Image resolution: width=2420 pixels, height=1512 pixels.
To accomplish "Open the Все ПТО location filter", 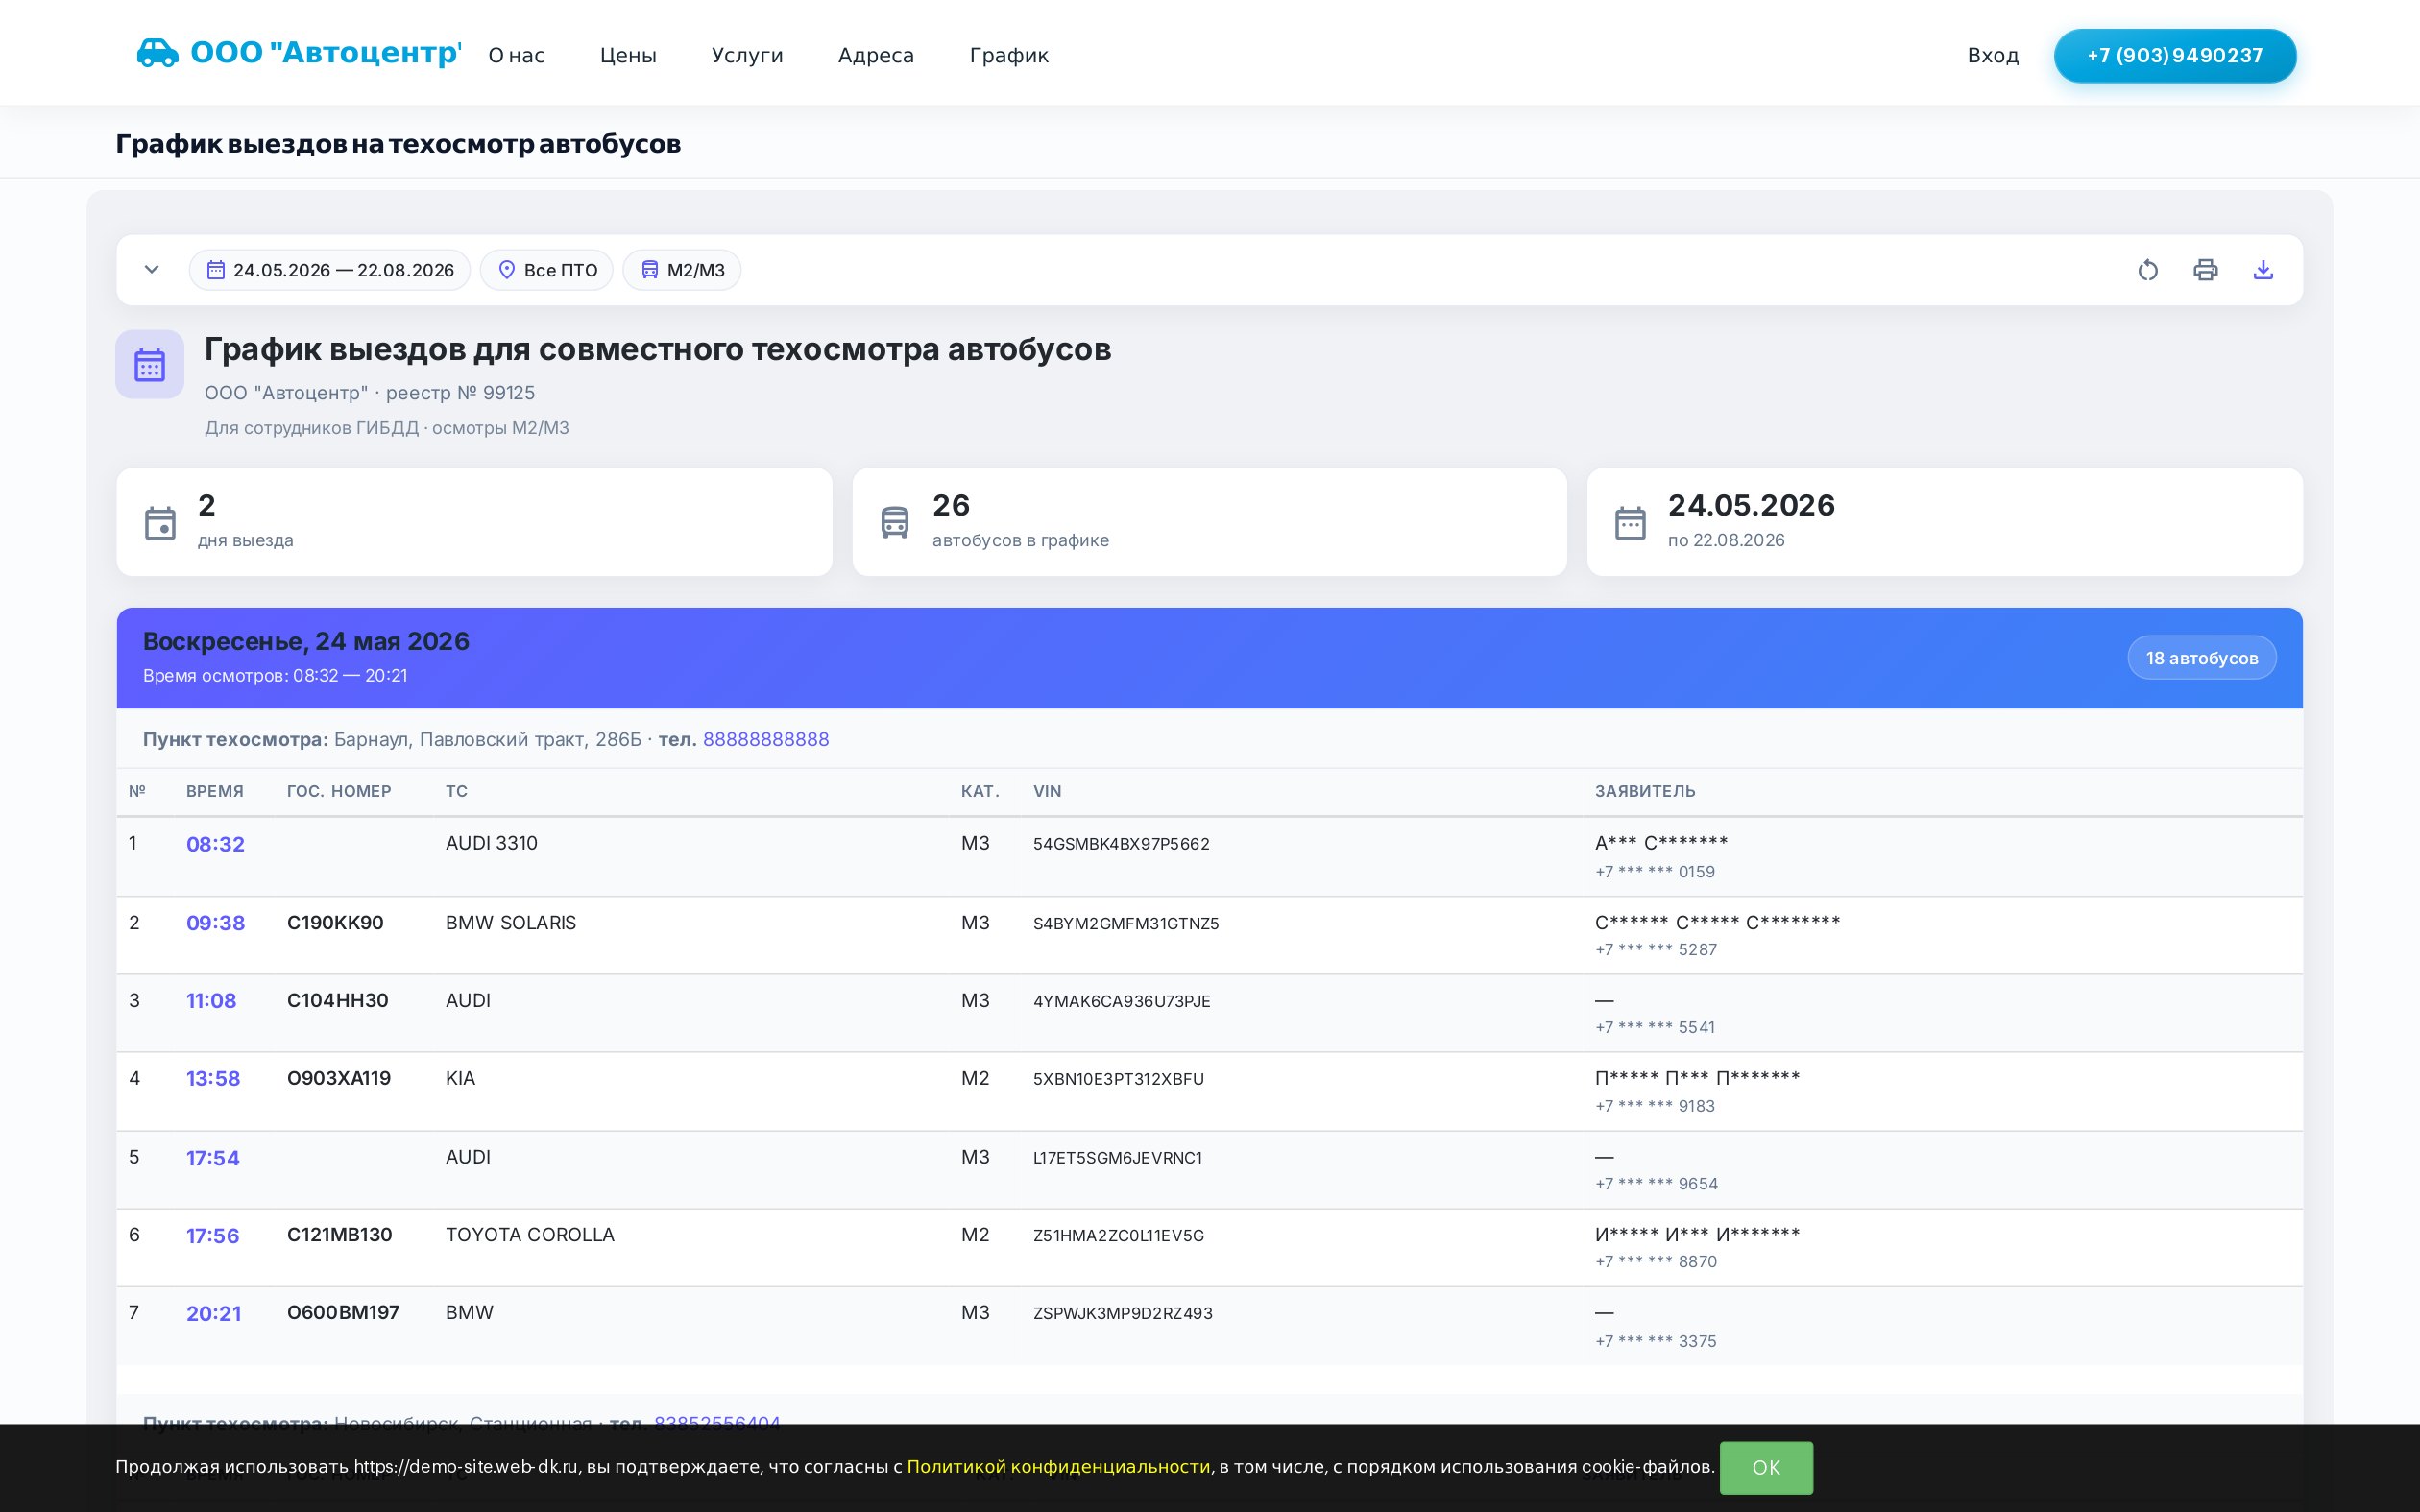I will (x=547, y=270).
